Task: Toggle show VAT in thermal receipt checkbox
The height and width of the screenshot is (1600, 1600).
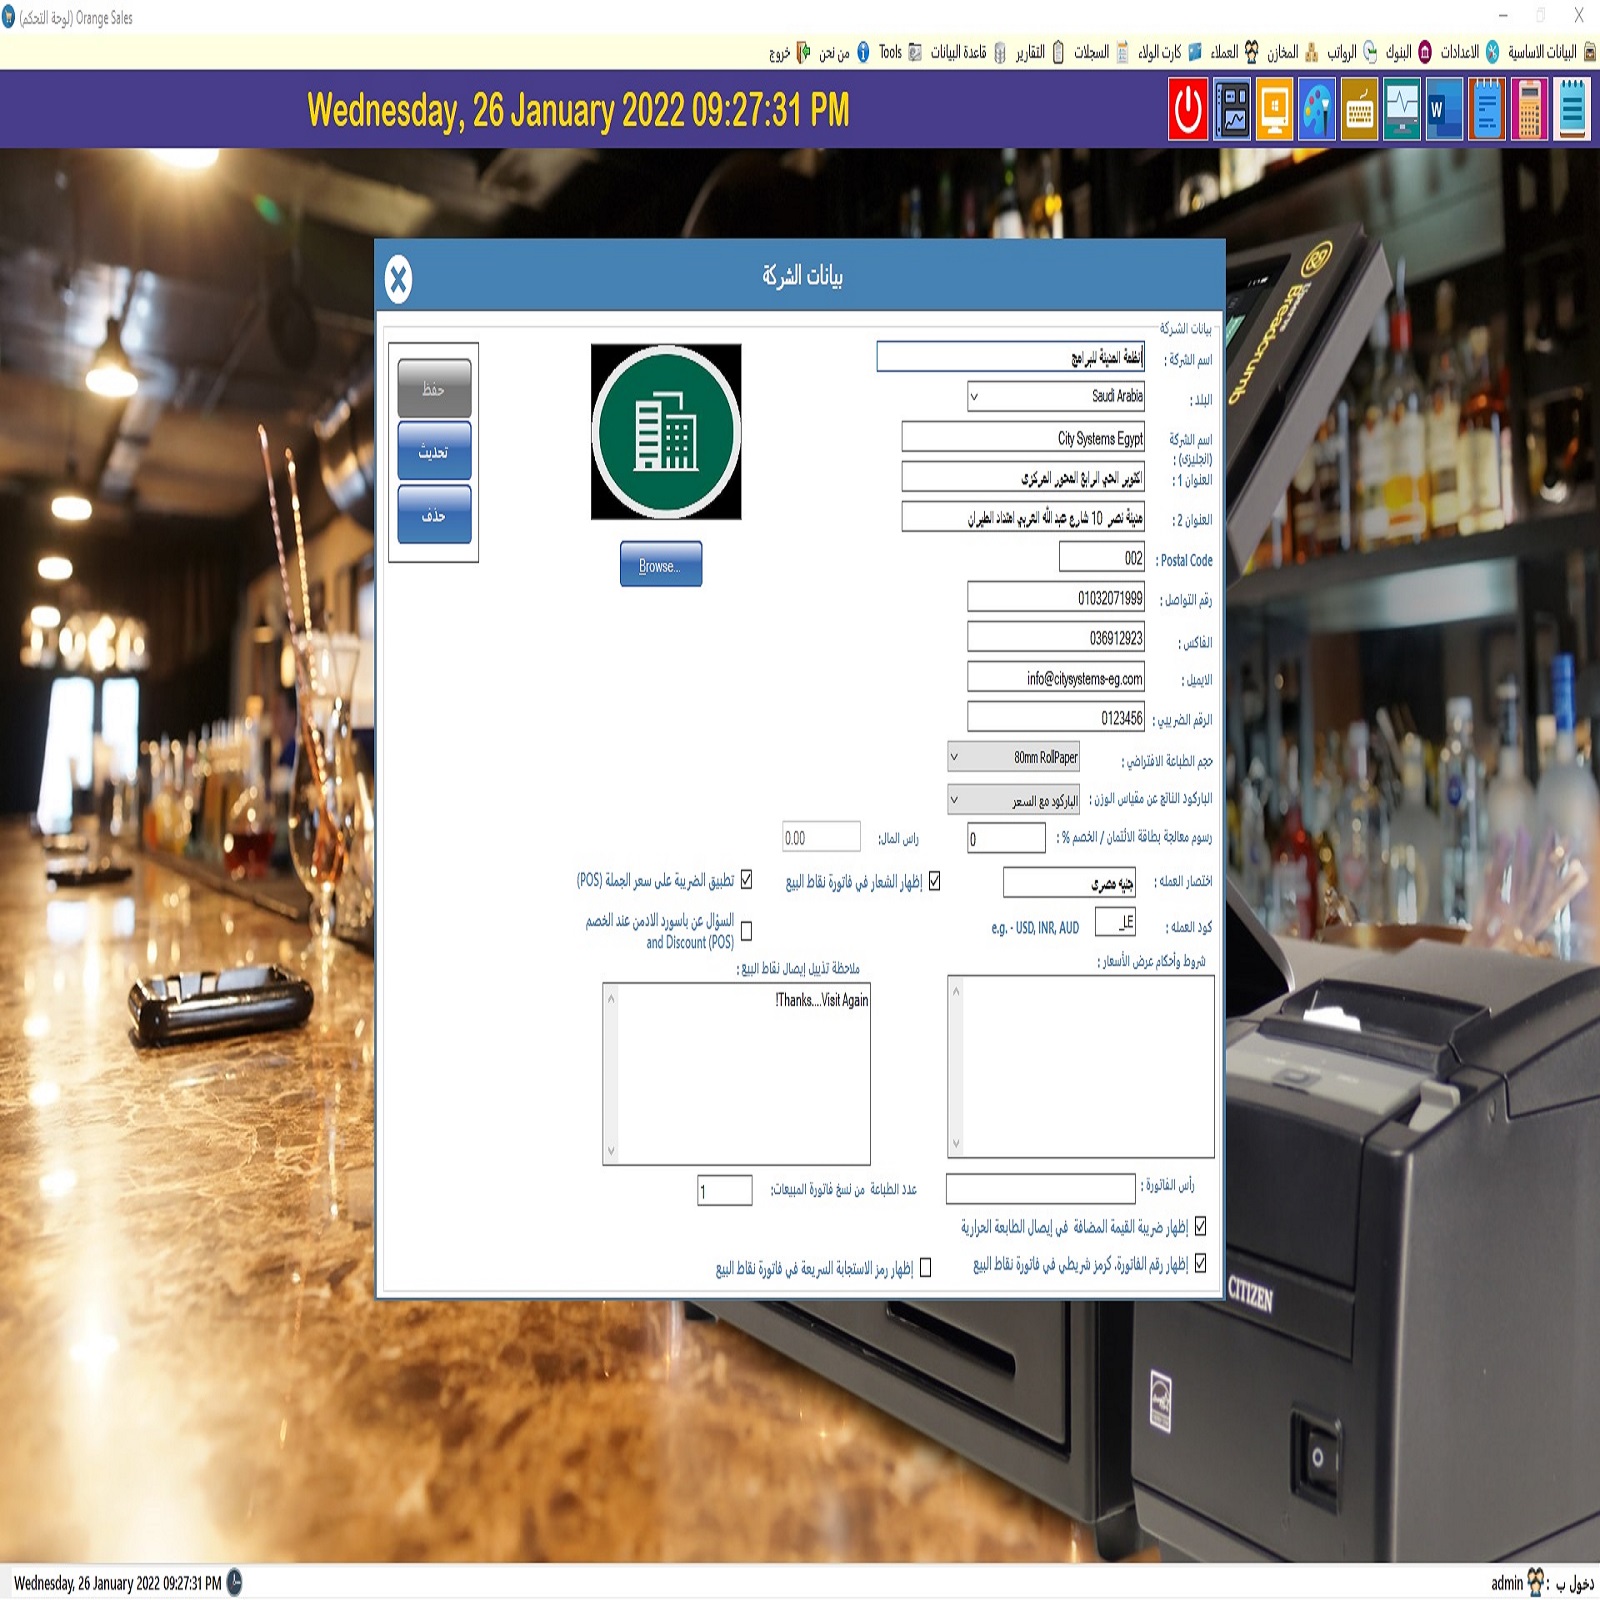Action: coord(1200,1226)
